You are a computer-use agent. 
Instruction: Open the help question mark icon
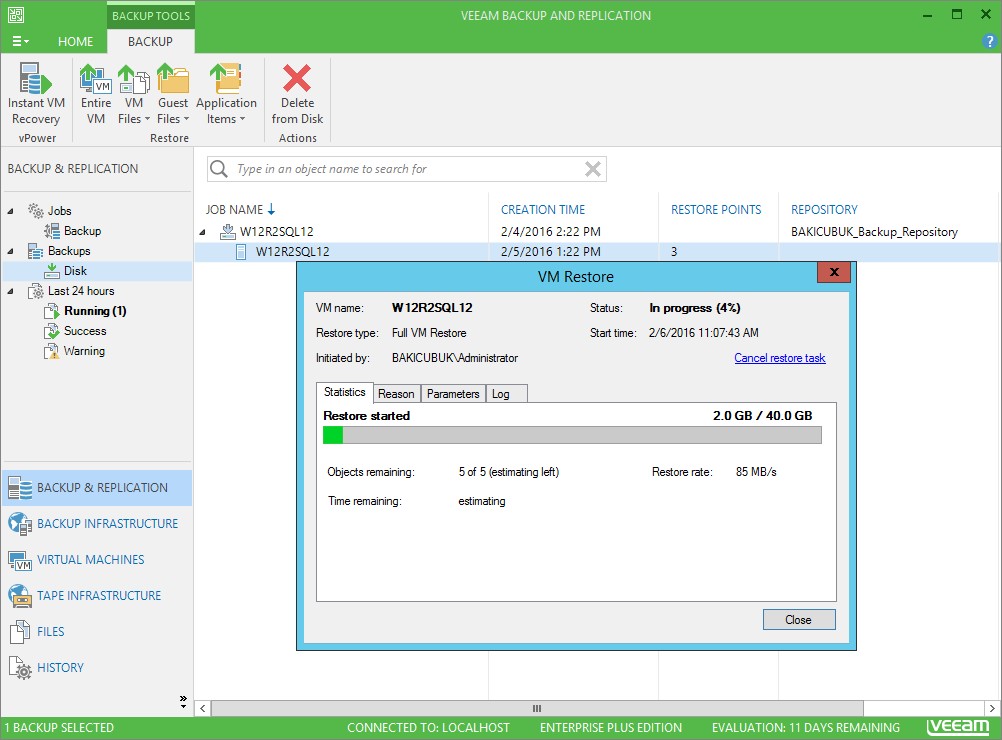989,42
